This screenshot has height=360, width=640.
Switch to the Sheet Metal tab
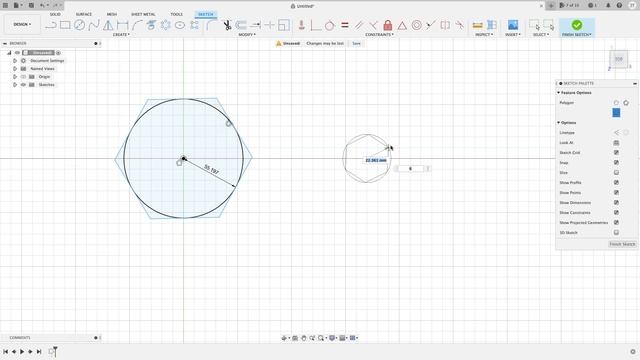tap(143, 14)
